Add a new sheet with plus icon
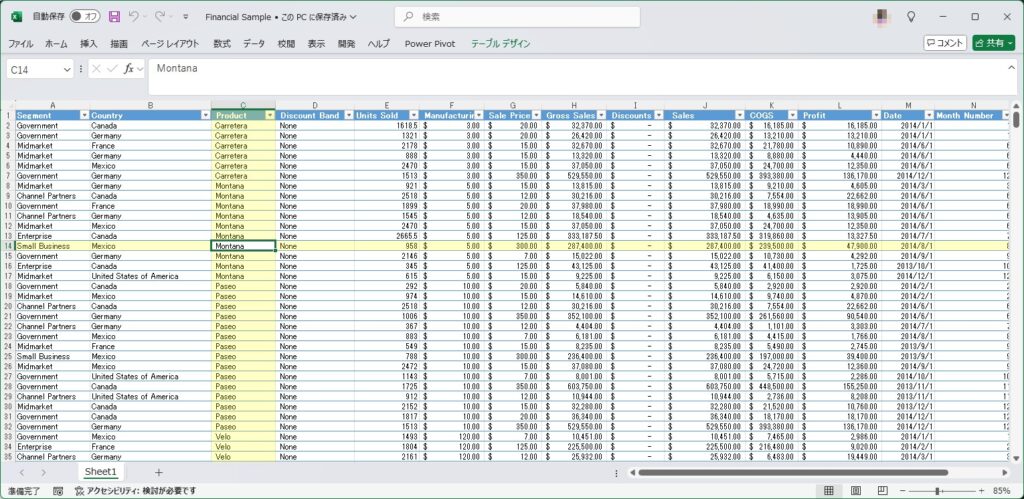 coord(158,471)
